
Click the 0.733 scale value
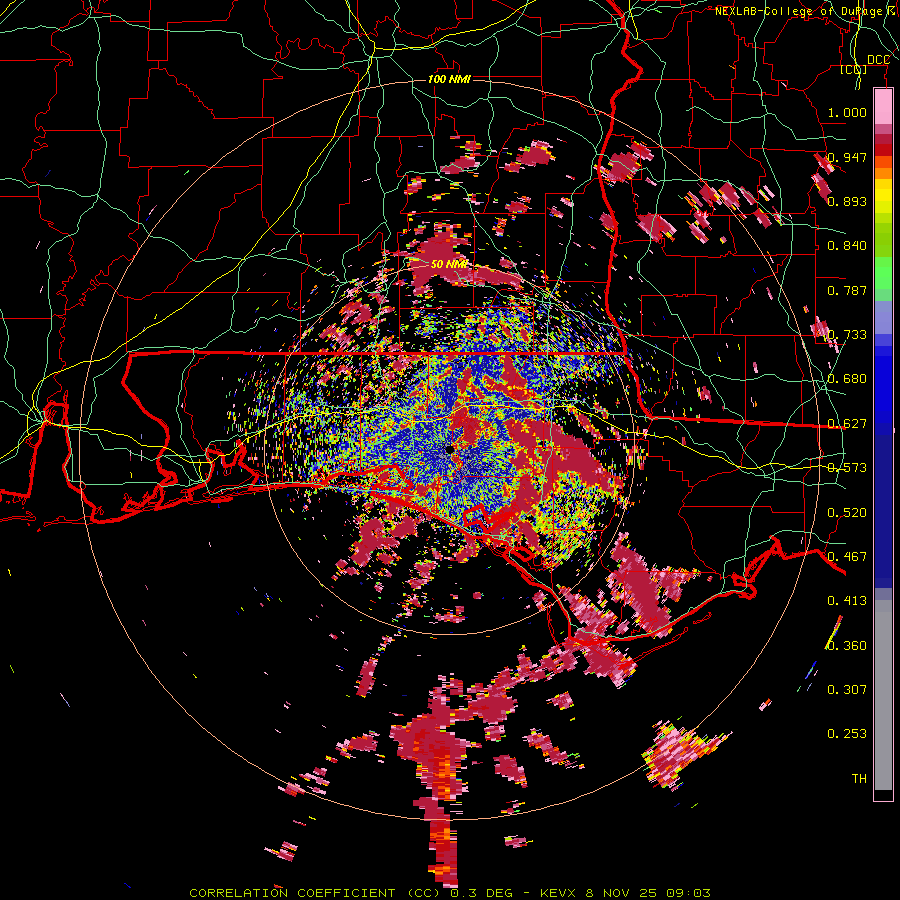(847, 335)
